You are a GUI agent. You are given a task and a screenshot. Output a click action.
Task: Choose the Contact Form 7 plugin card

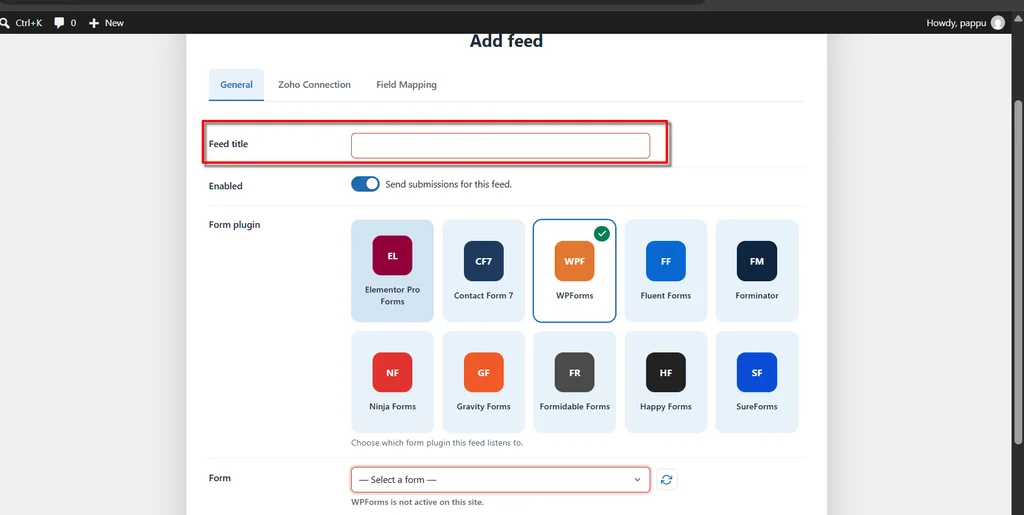coord(483,271)
